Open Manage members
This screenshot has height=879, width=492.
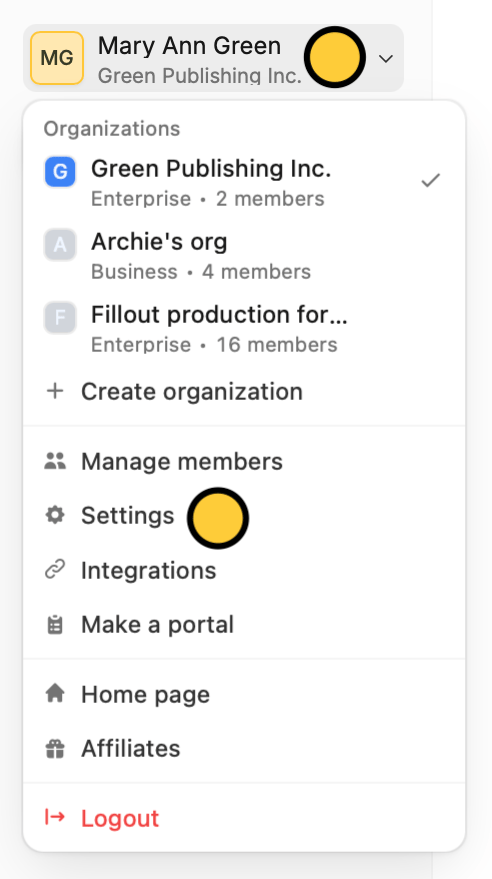[x=244, y=461]
